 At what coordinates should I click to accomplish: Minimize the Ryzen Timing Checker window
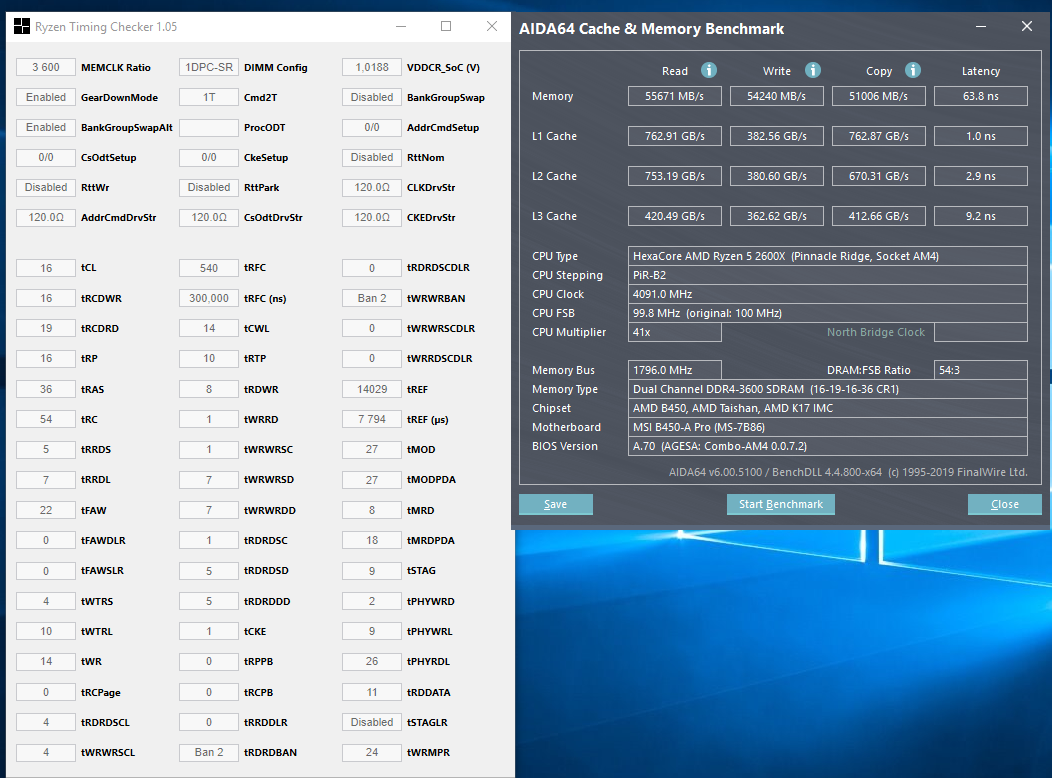pos(401,26)
